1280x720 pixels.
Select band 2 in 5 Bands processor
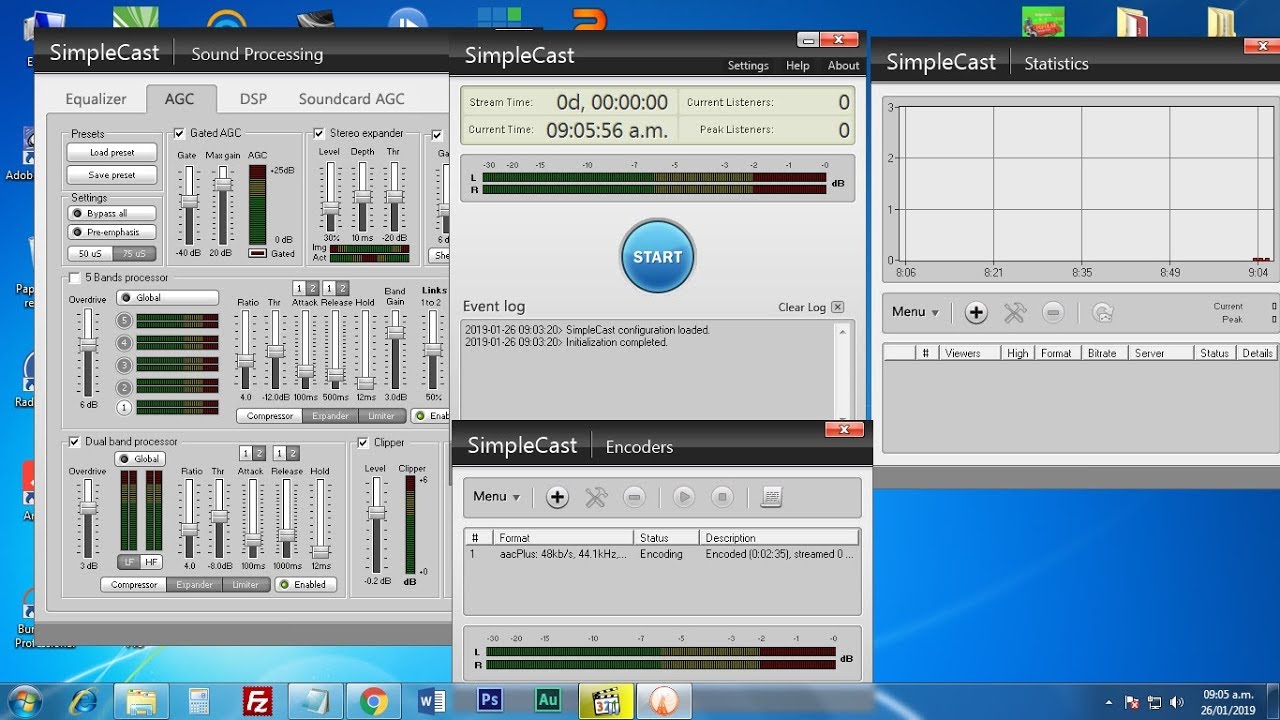pyautogui.click(x=124, y=387)
